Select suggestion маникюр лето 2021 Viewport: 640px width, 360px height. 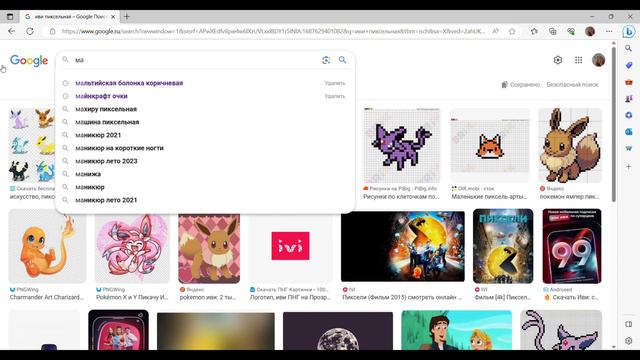point(106,200)
